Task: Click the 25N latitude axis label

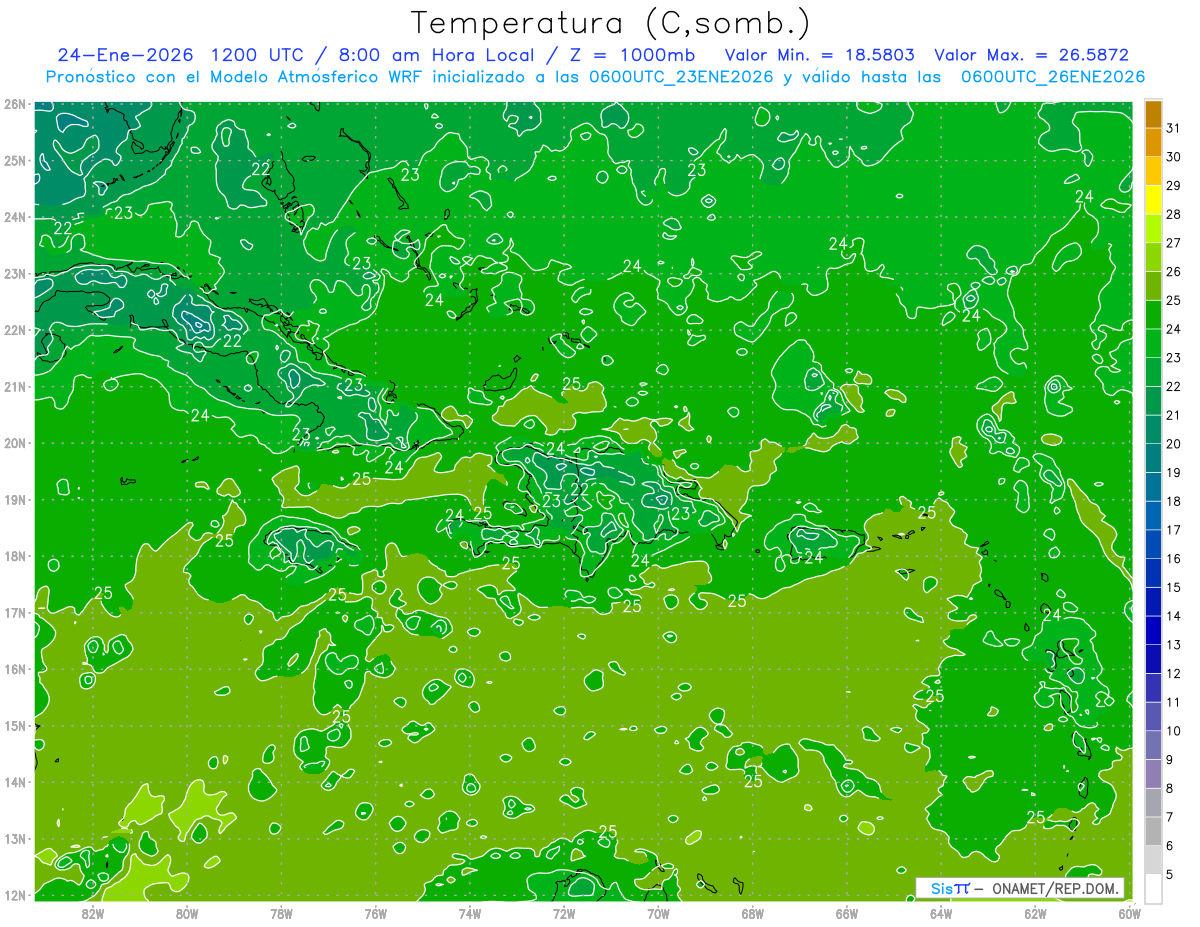Action: 14,160
